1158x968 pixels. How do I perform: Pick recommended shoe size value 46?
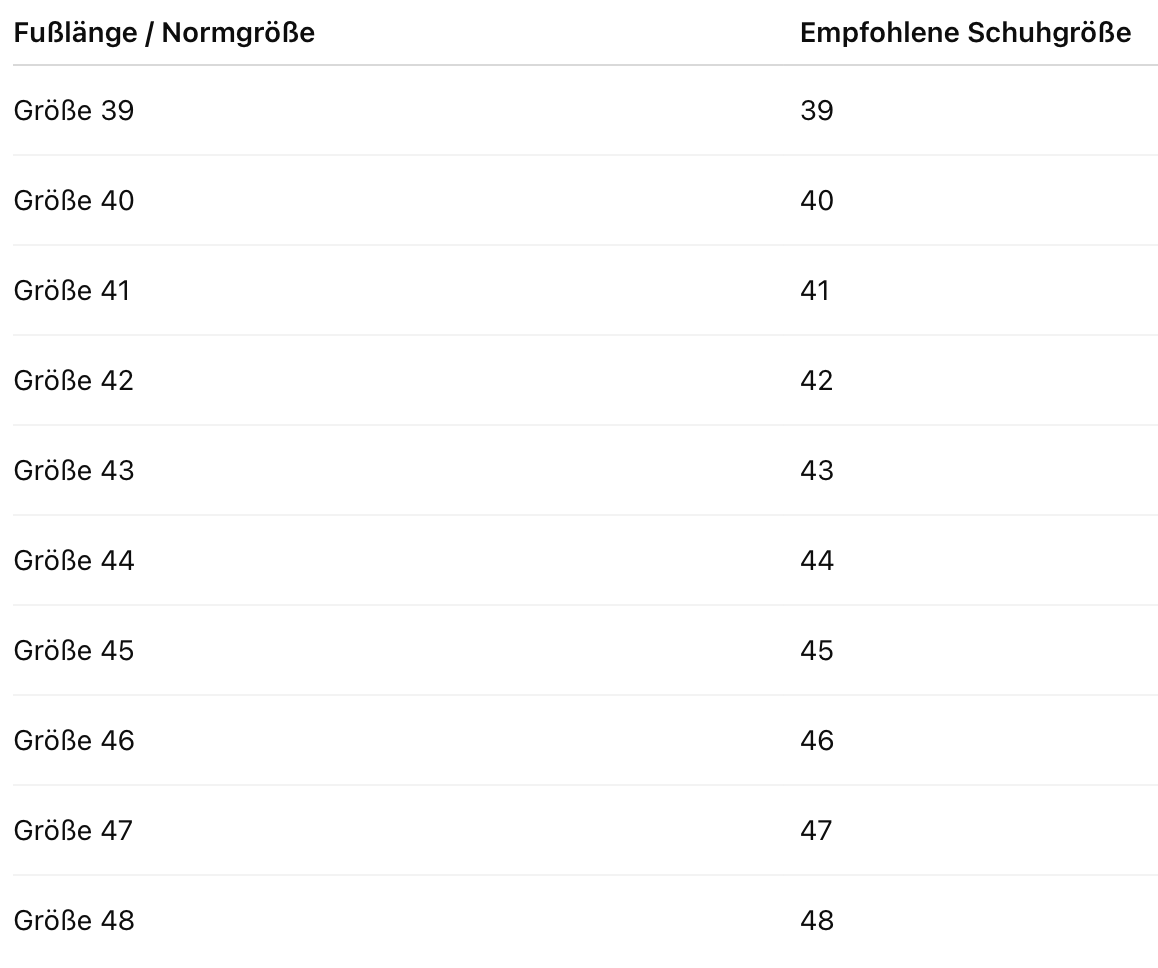click(x=816, y=741)
